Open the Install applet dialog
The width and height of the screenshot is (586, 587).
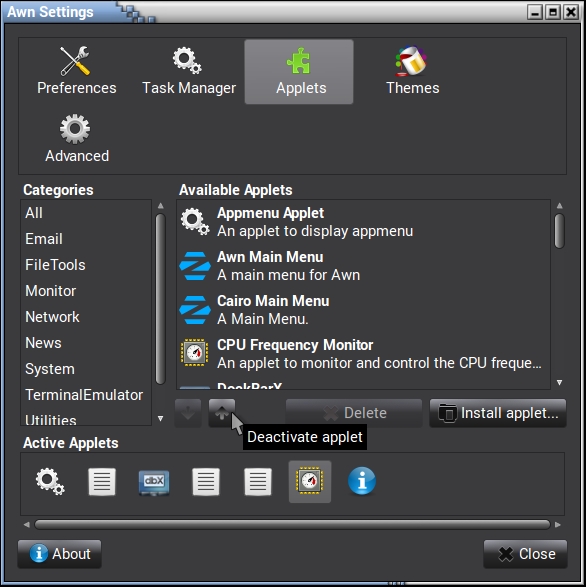[498, 413]
